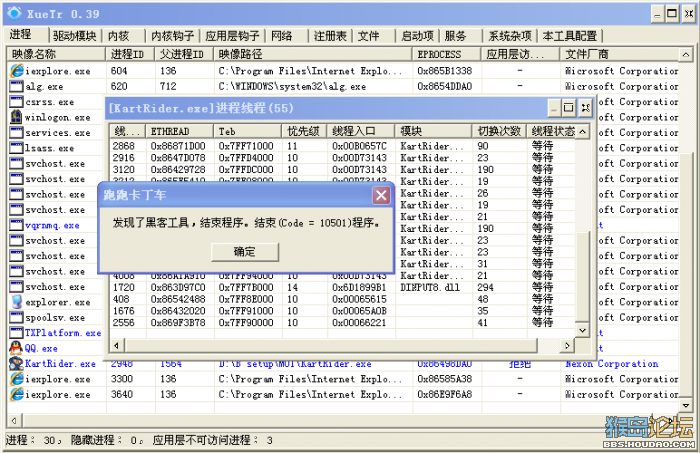The image size is (700, 453).
Task: Click EPROCESS value 0x865B1338
Action: point(445,71)
